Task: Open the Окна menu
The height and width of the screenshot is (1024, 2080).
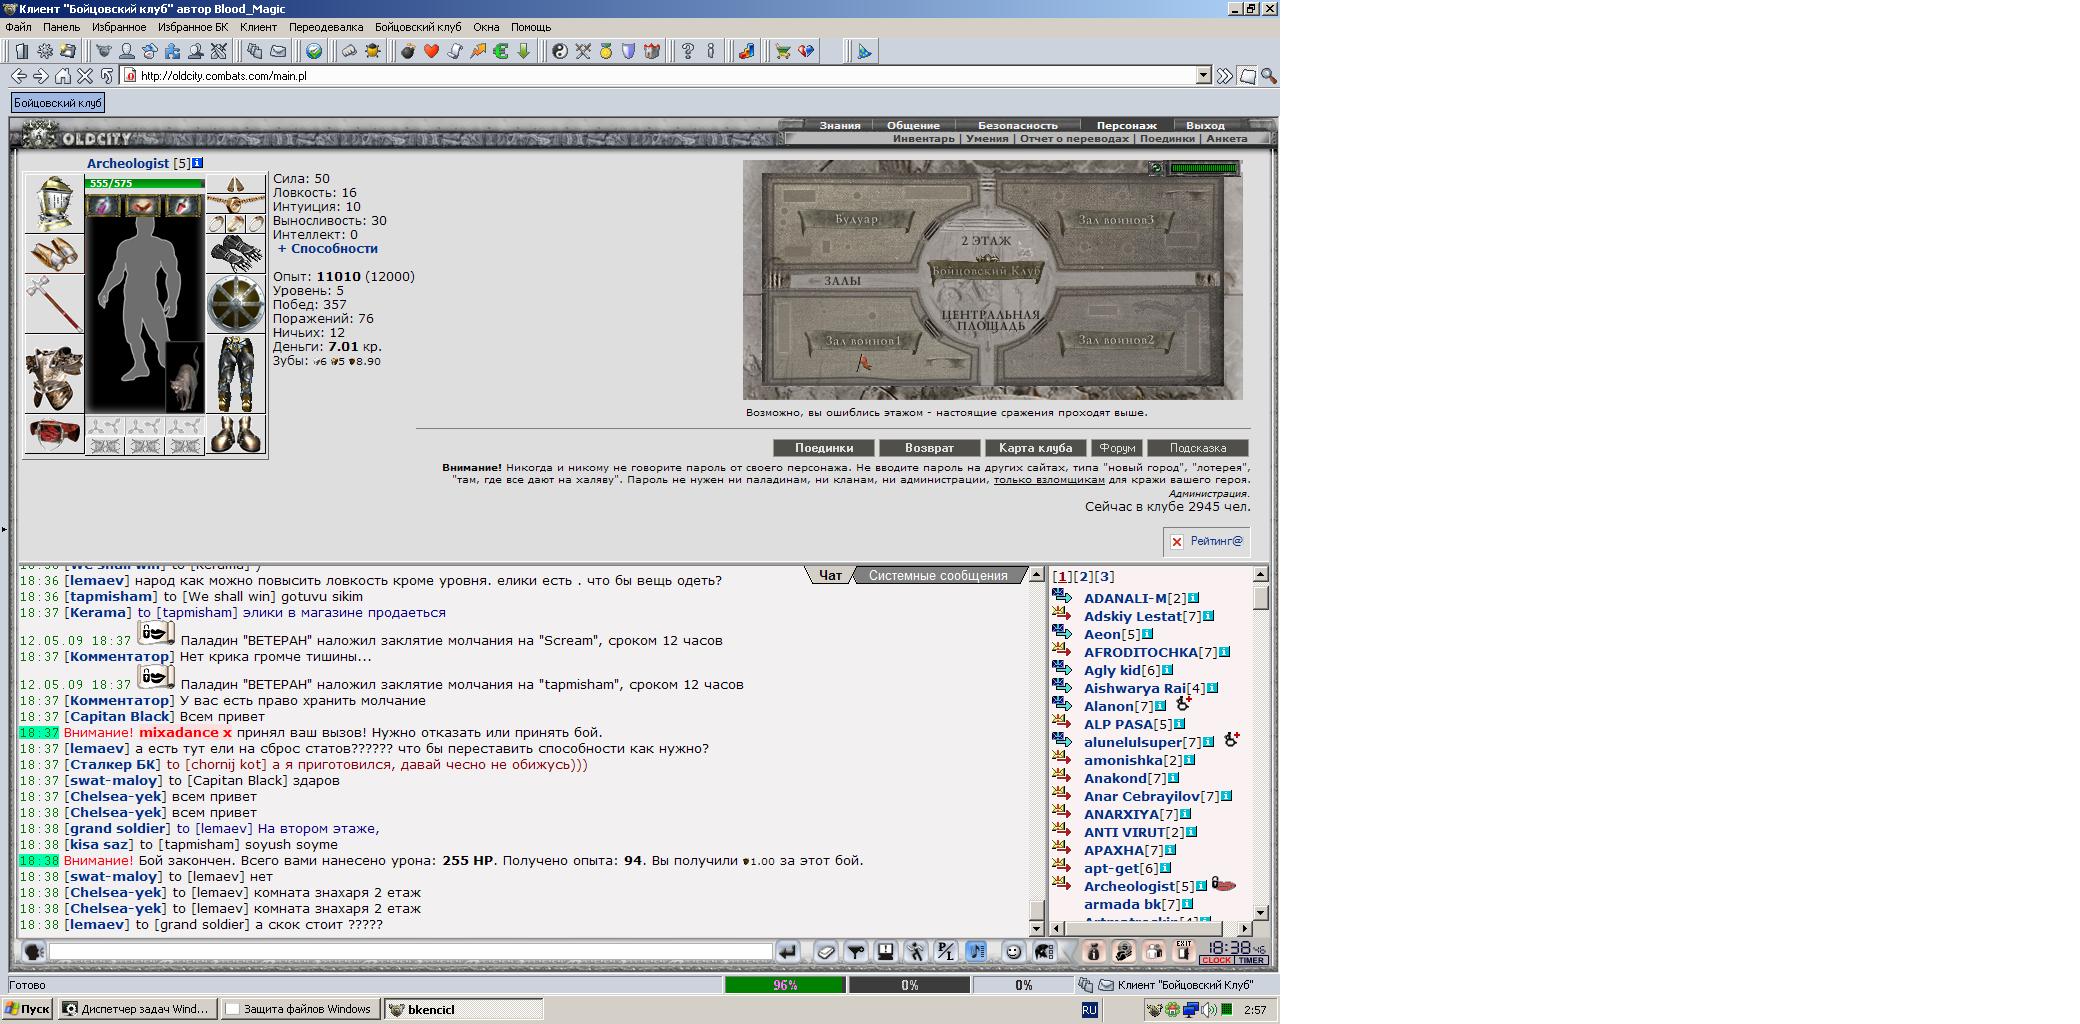Action: (x=486, y=27)
